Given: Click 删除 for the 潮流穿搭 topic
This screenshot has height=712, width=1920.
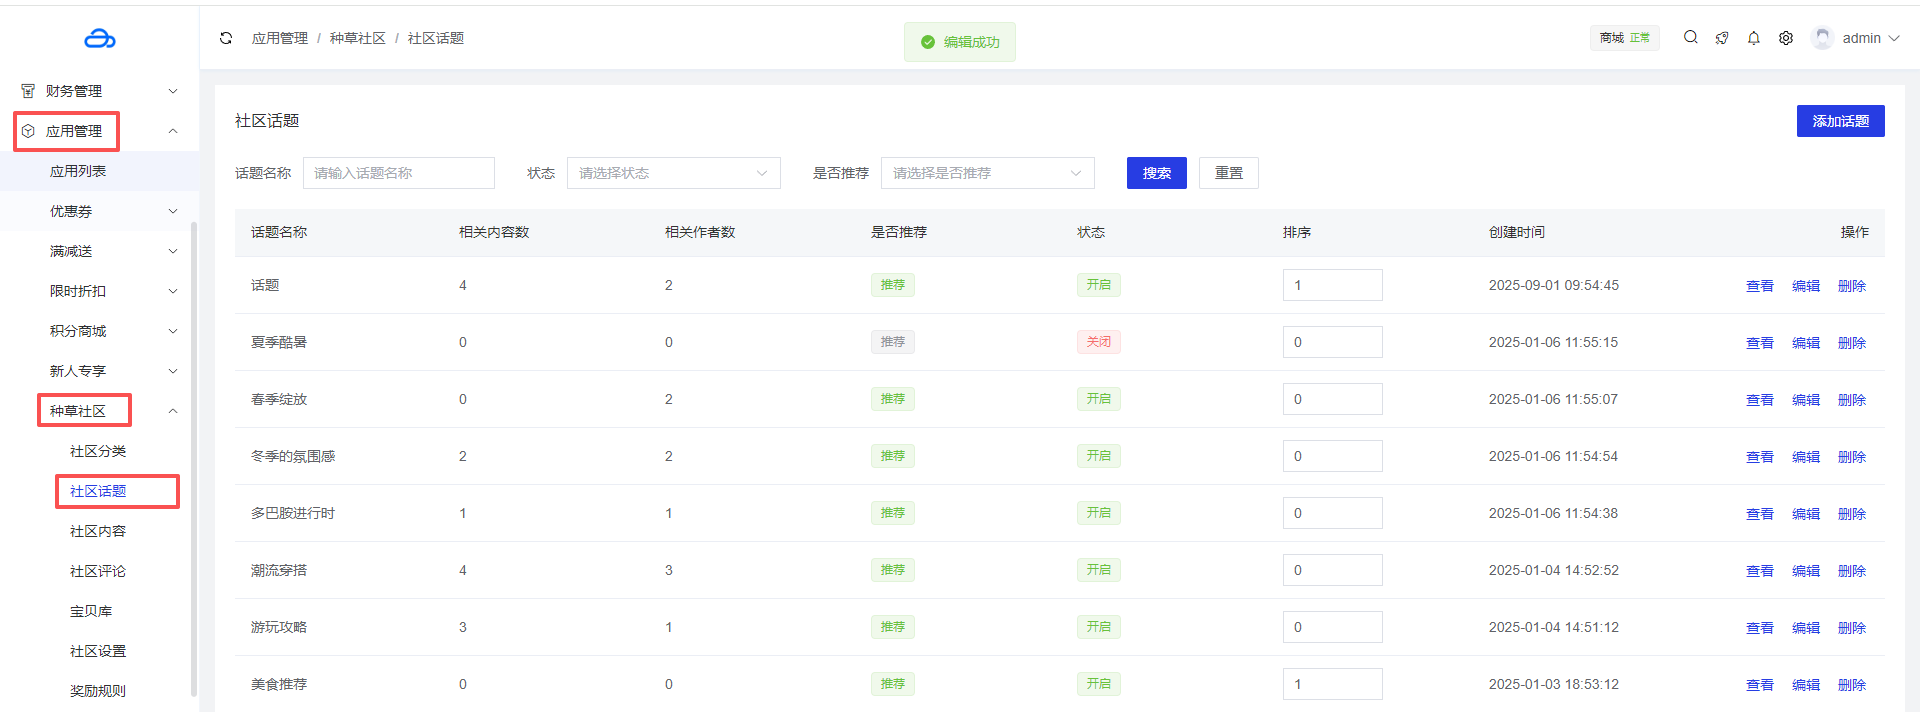Looking at the screenshot, I should [x=1851, y=571].
